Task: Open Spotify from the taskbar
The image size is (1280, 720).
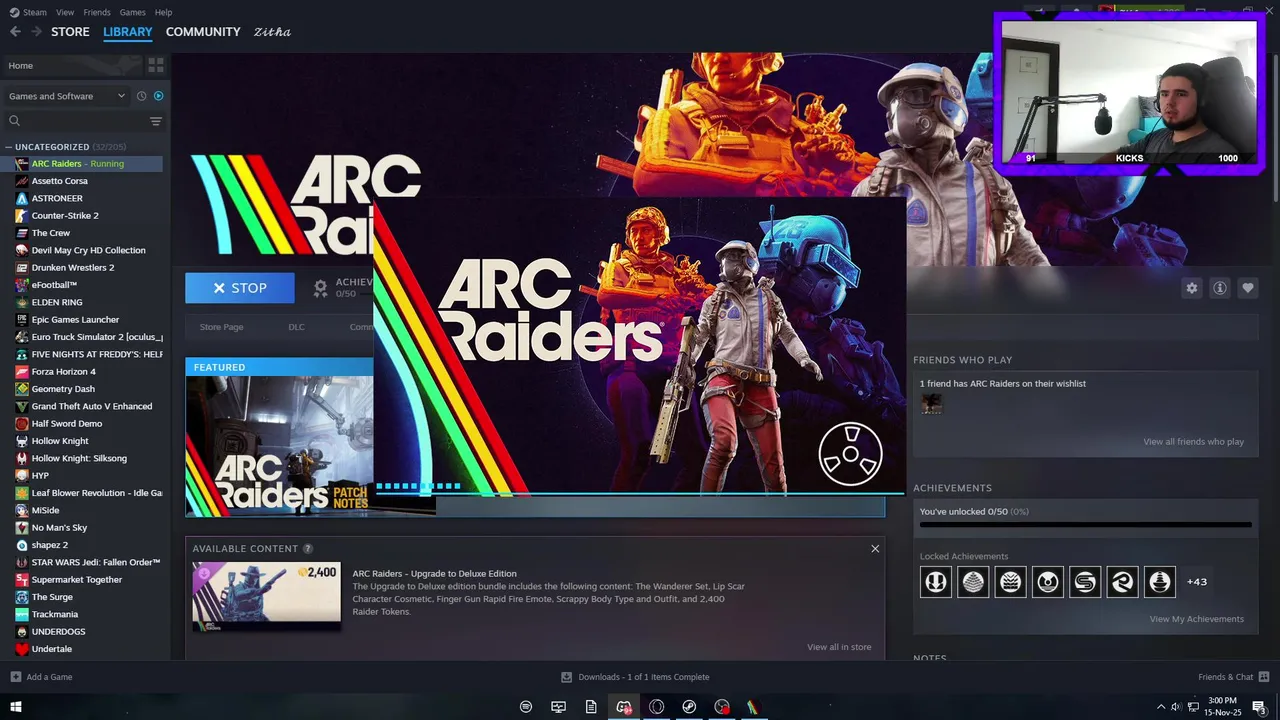Action: [526, 707]
